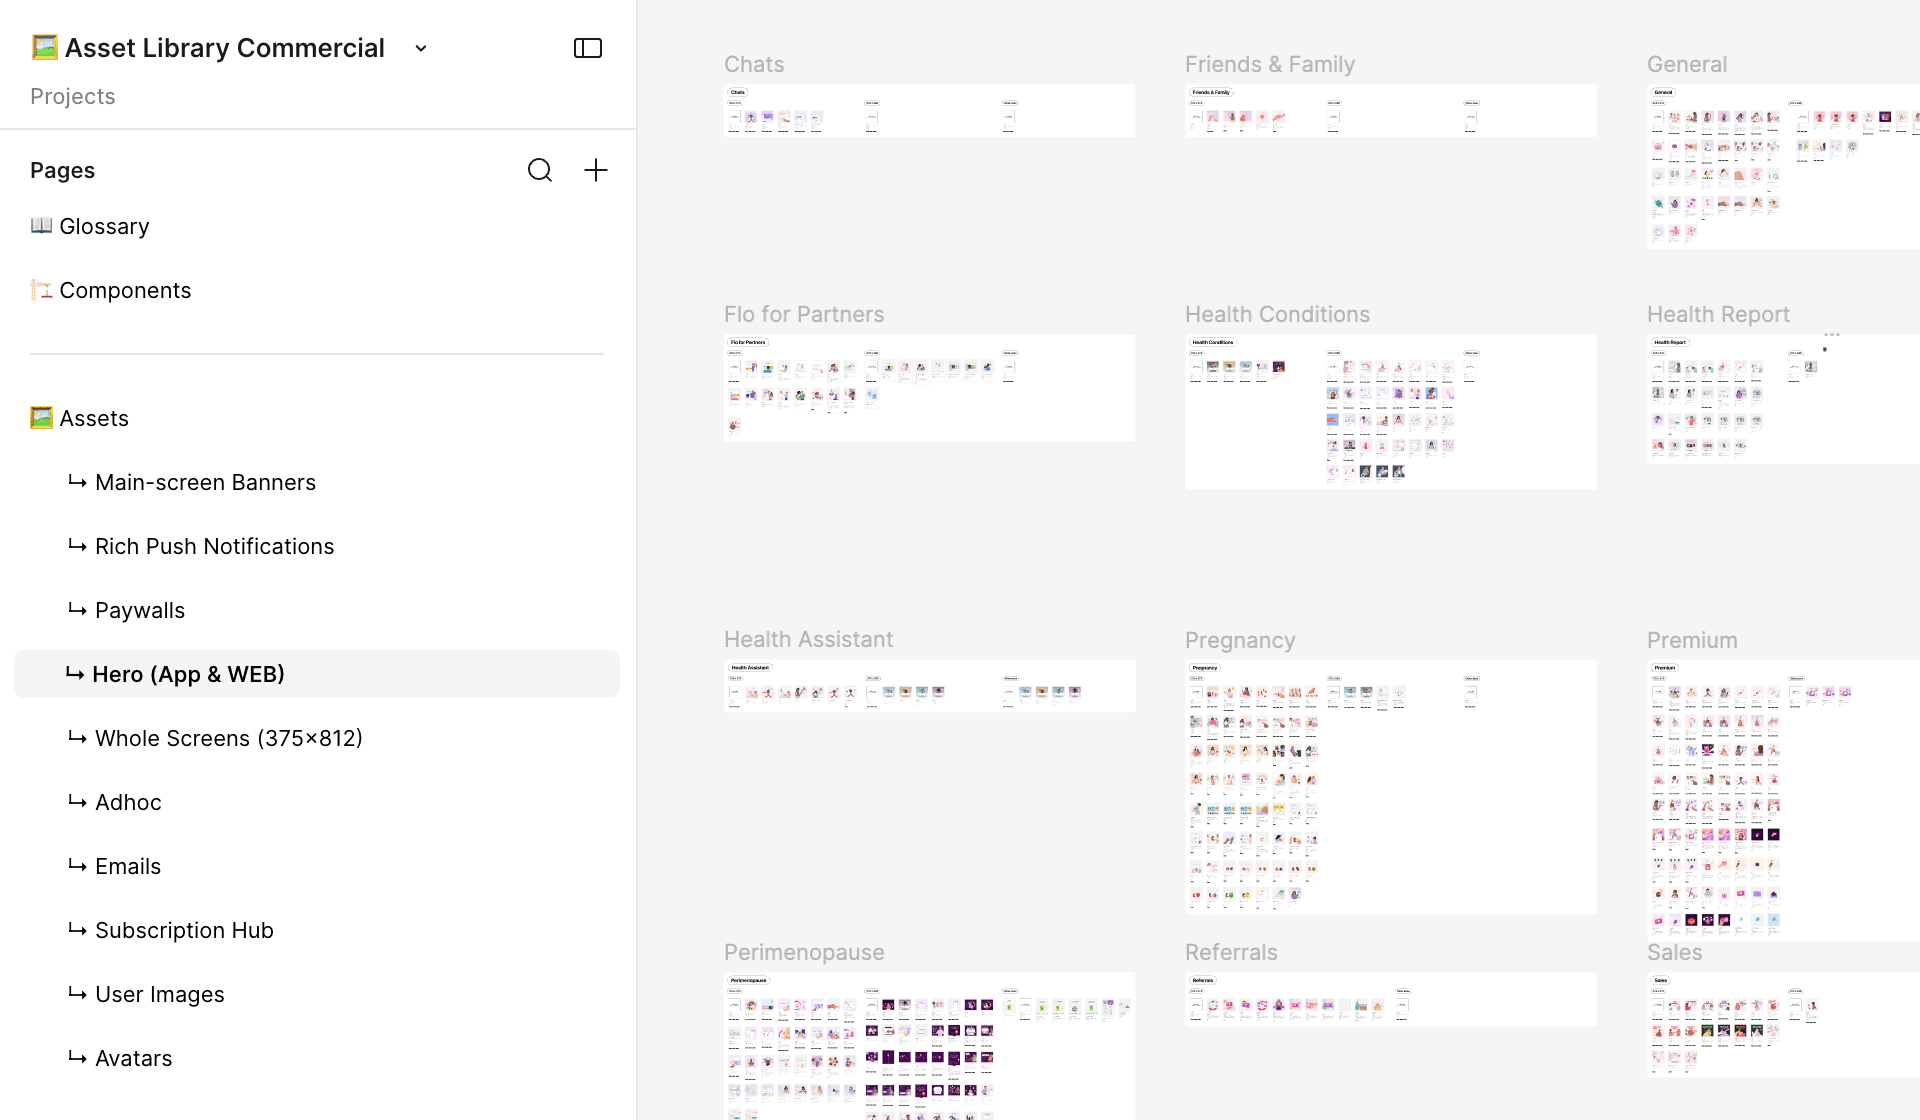
Task: Select the Pregnancy frame label
Action: [1240, 640]
